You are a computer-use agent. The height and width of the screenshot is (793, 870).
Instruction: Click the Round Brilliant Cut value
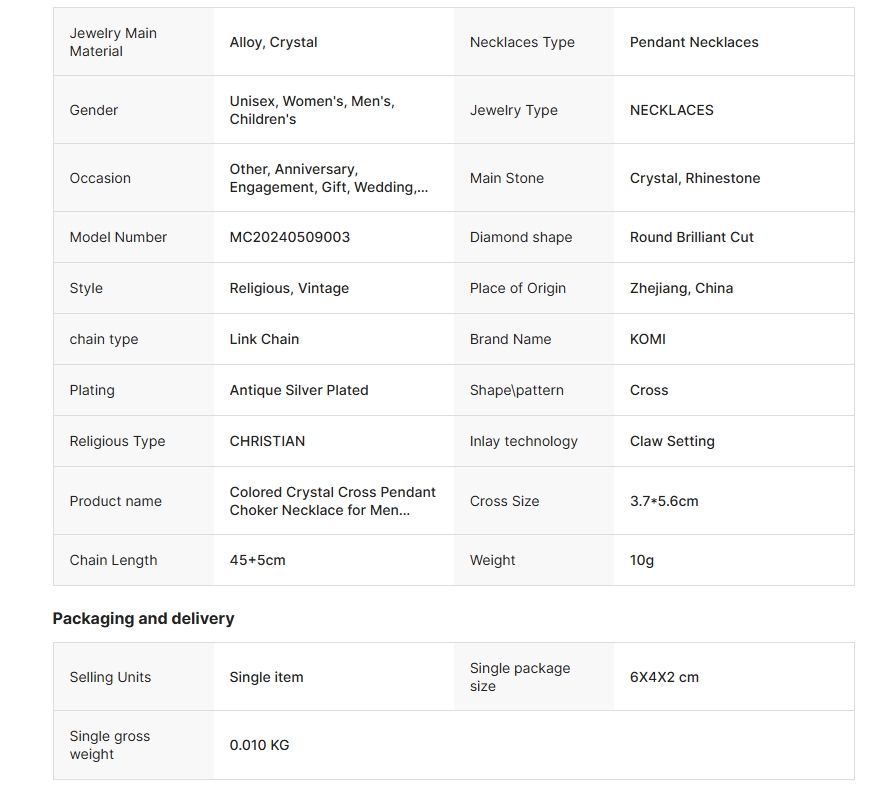(x=691, y=237)
